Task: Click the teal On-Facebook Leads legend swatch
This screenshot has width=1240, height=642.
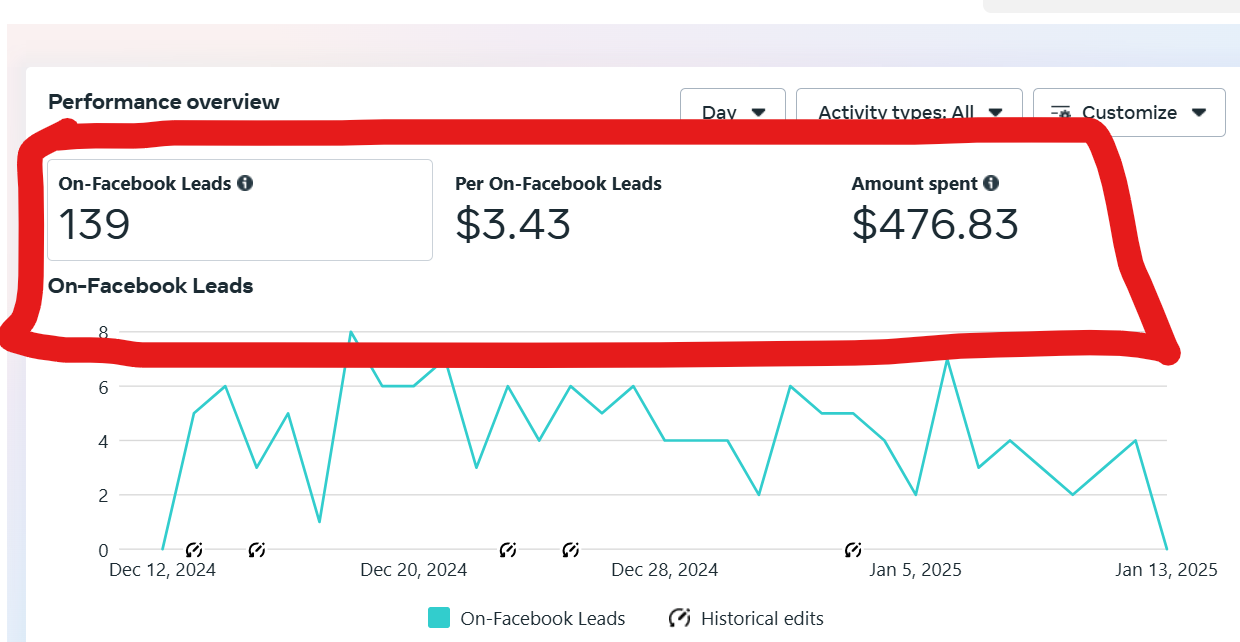Action: 438,618
